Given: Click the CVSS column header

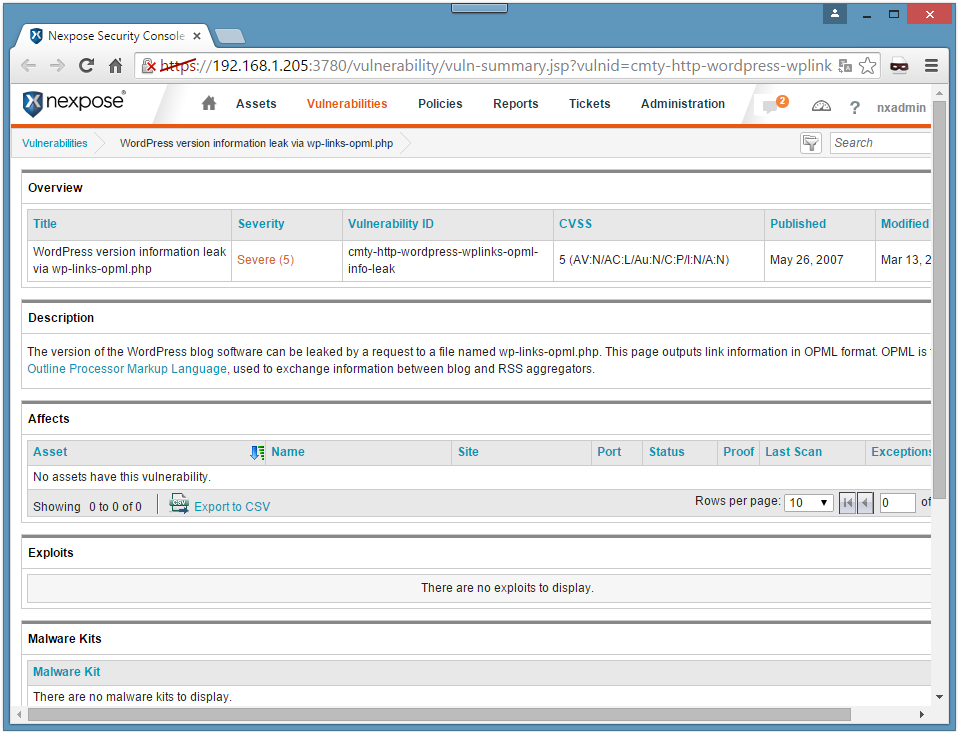Looking at the screenshot, I should click(576, 224).
